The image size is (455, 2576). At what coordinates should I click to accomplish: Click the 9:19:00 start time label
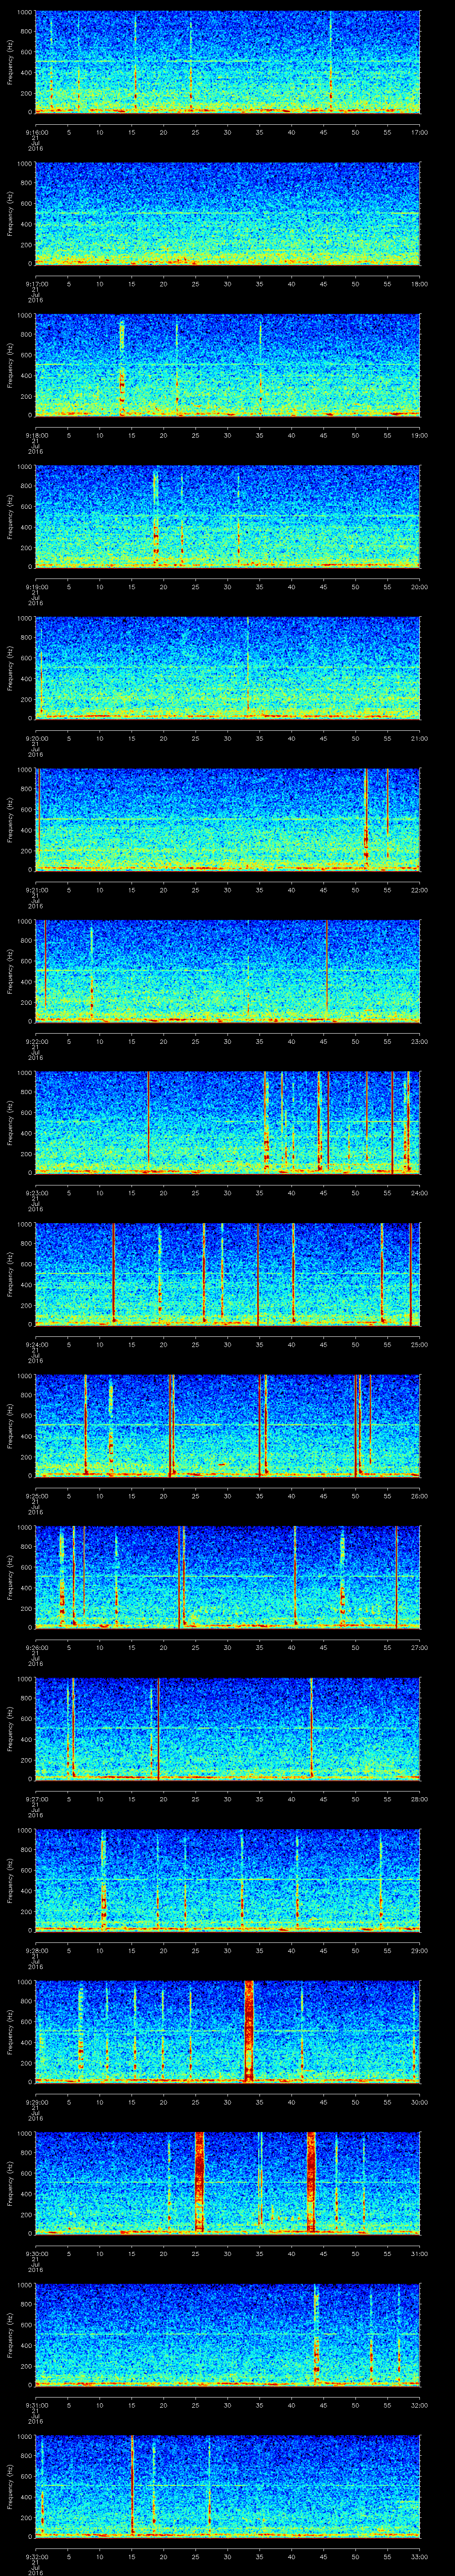tap(36, 587)
